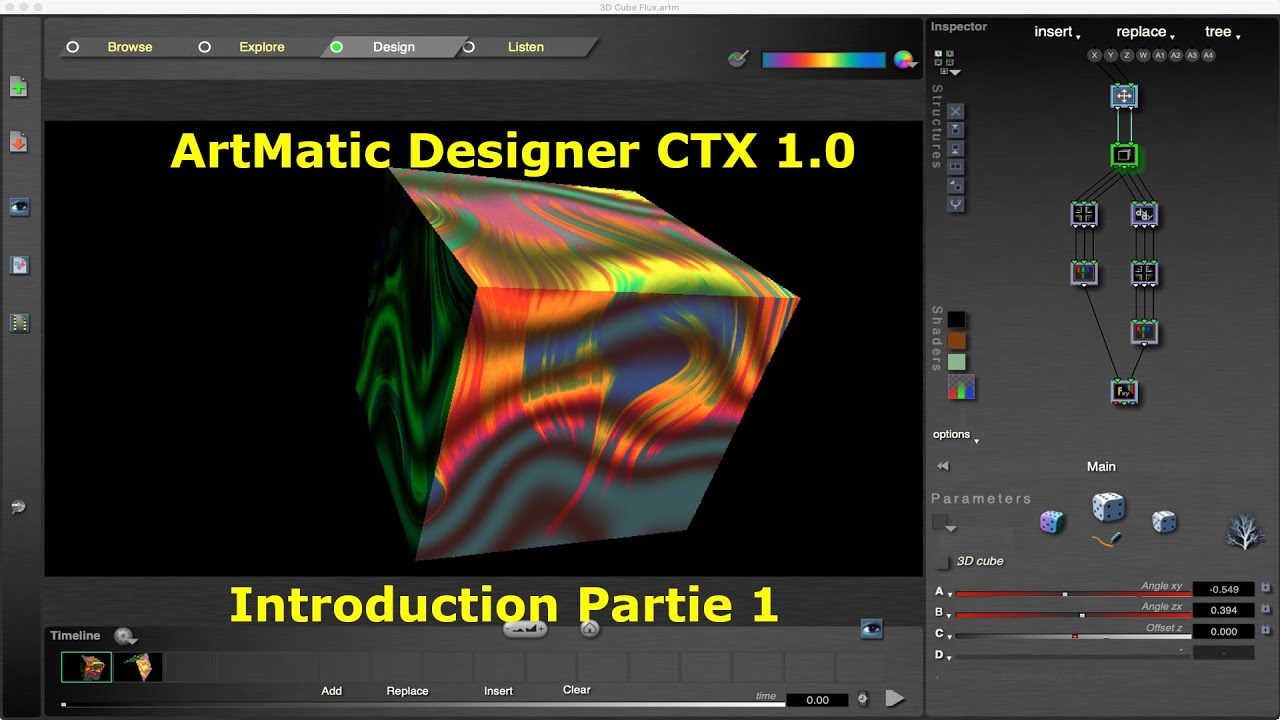
Task: Select the bottom Fxy output node
Action: point(1124,391)
